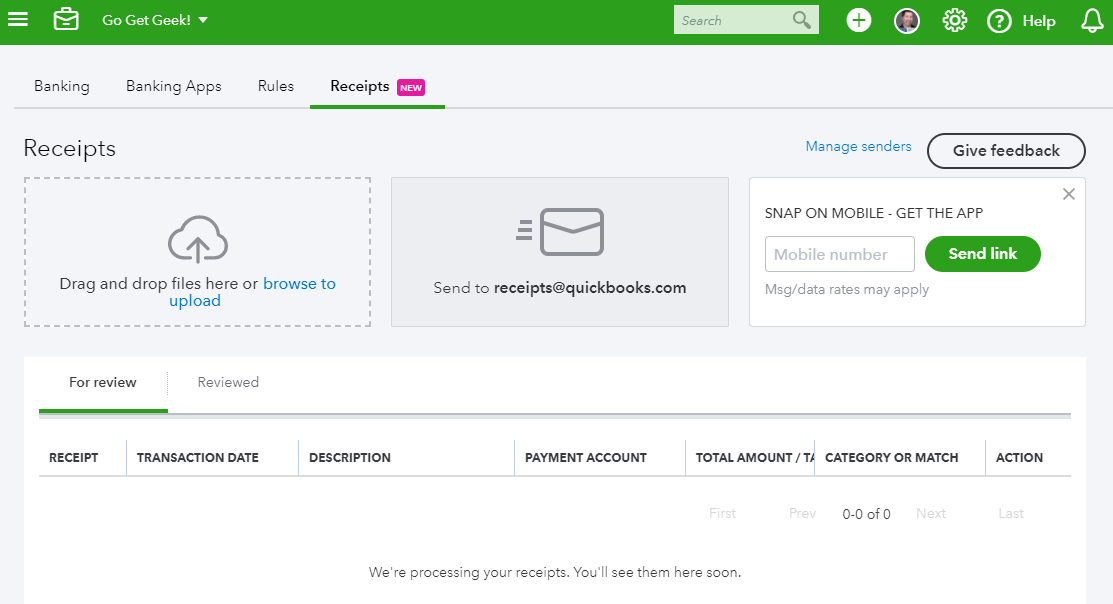Image resolution: width=1113 pixels, height=604 pixels.
Task: Click the Manage senders link
Action: pyautogui.click(x=858, y=146)
